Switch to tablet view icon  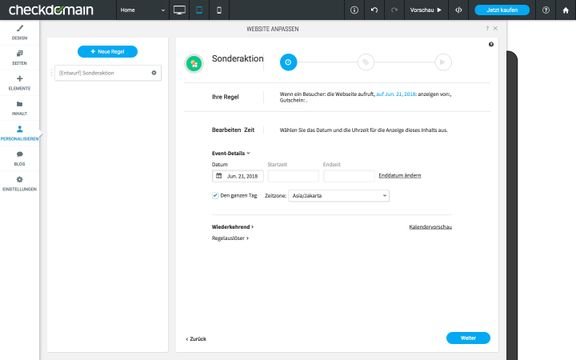click(199, 10)
